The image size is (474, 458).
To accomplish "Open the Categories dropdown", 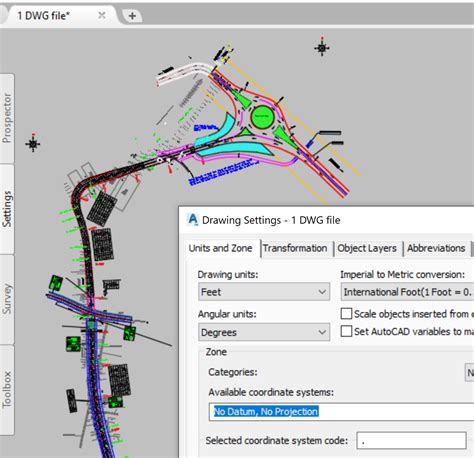I will click(469, 372).
